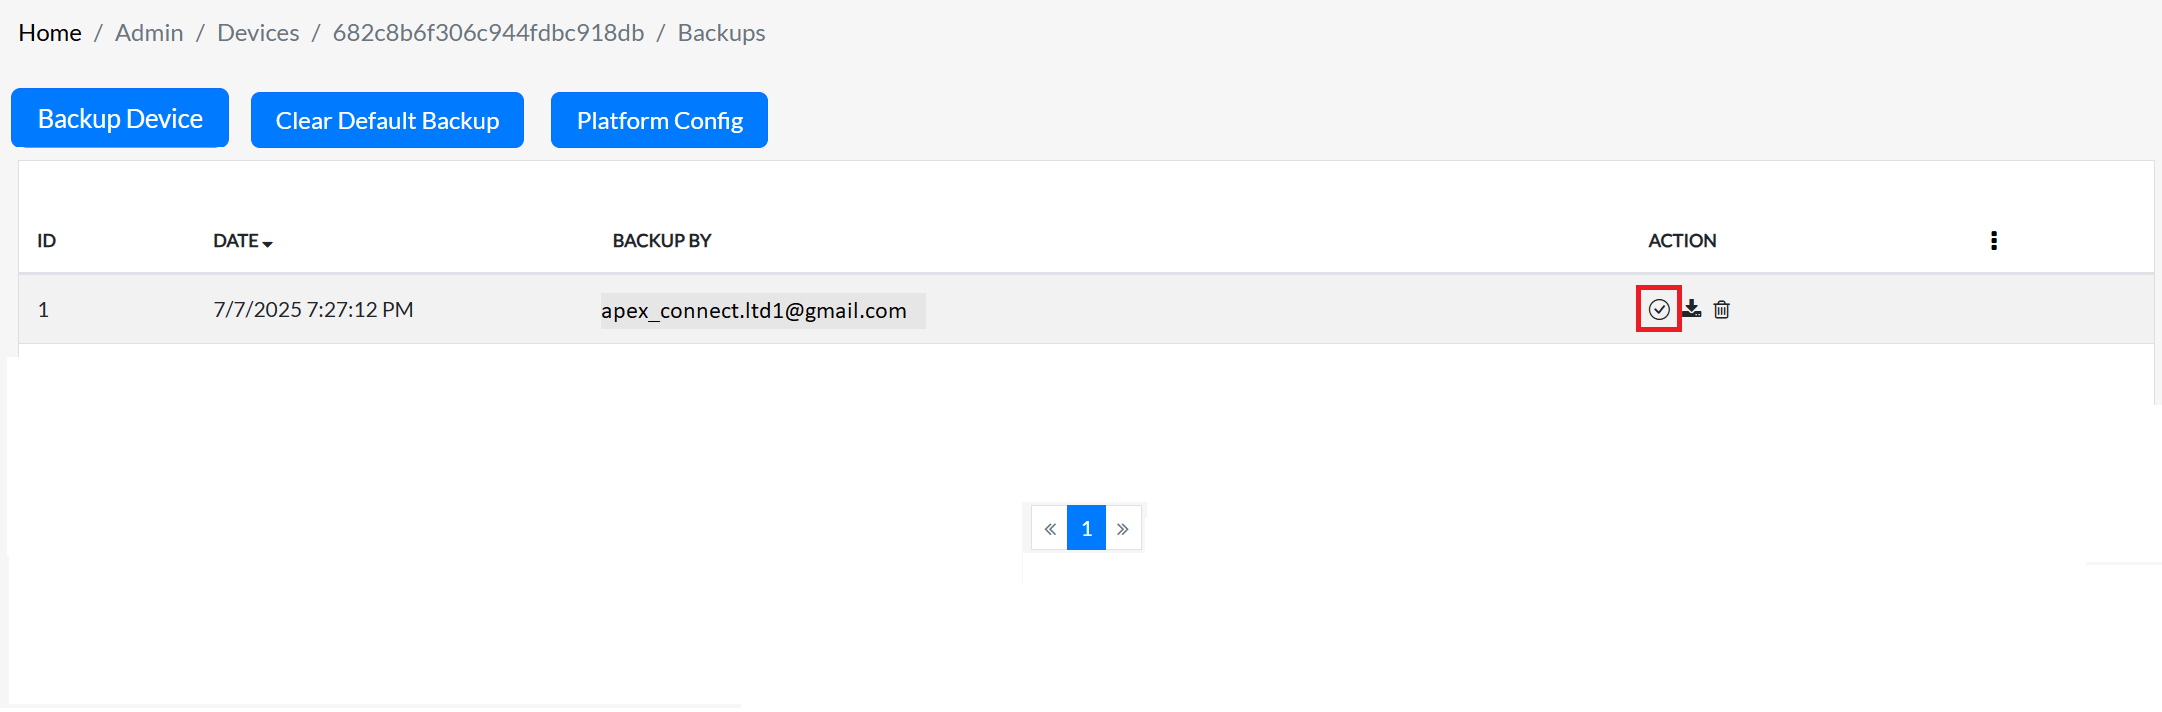Delete backup 1 with trash icon
Screen dimensions: 2162x712
click(1721, 310)
